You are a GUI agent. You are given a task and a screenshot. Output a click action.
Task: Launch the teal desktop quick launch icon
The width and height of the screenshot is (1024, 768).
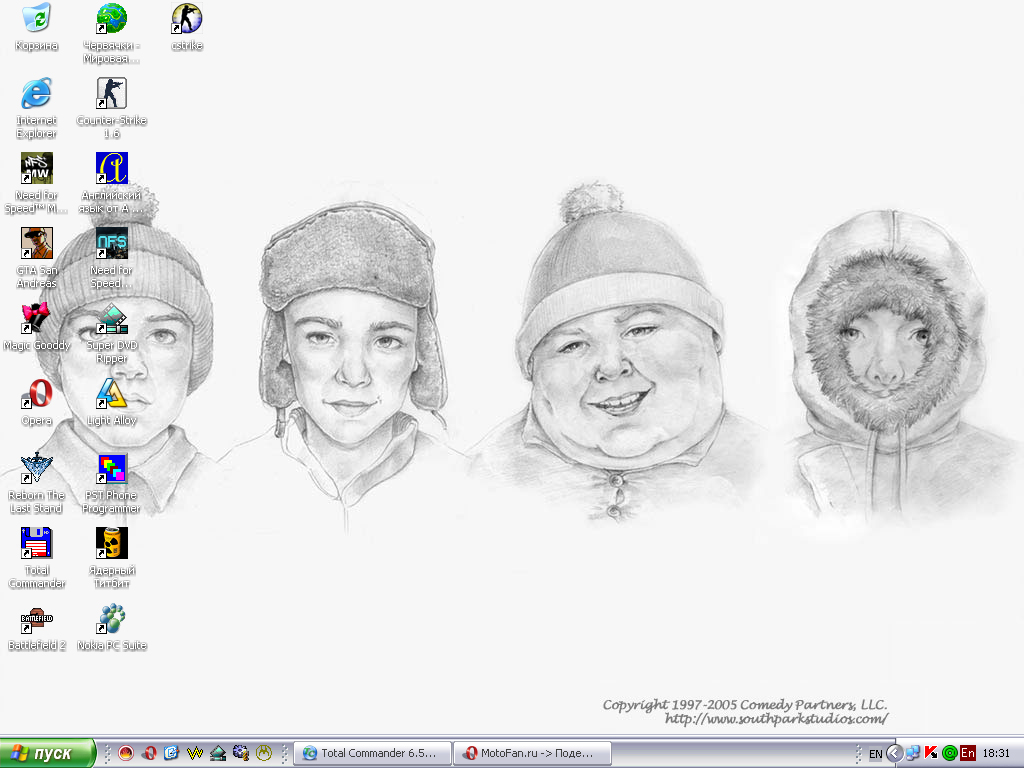coord(217,753)
